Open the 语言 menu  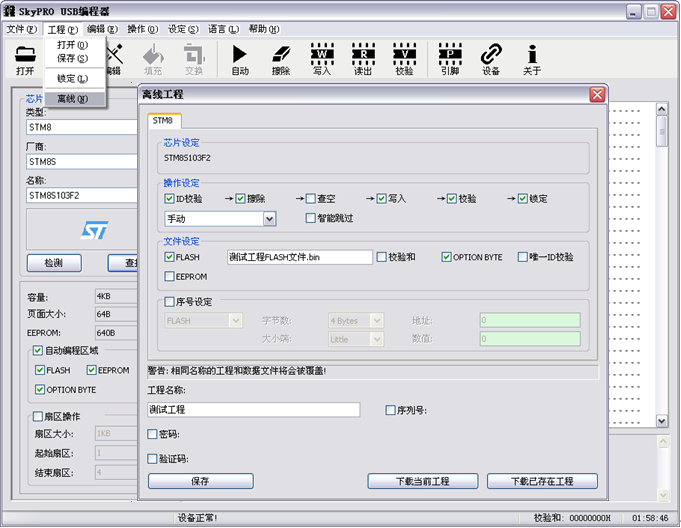click(x=223, y=29)
